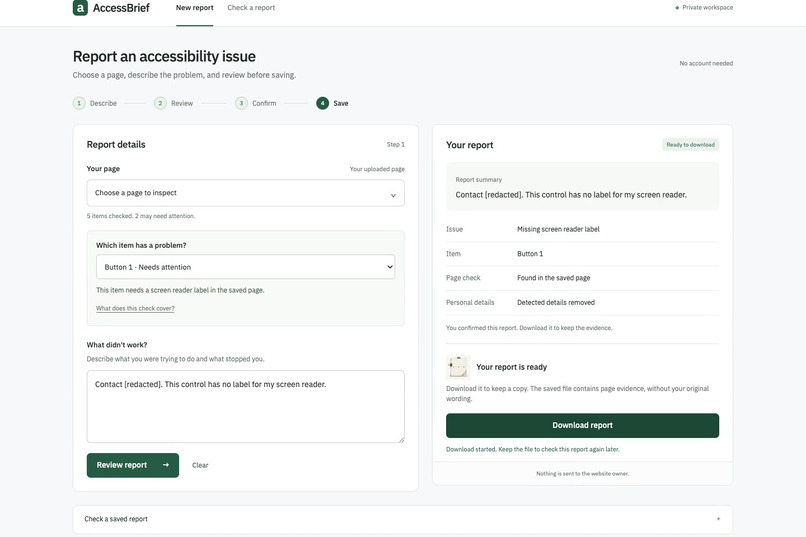Click the Clear link
Viewport: 806px width, 537px height.
(x=200, y=465)
